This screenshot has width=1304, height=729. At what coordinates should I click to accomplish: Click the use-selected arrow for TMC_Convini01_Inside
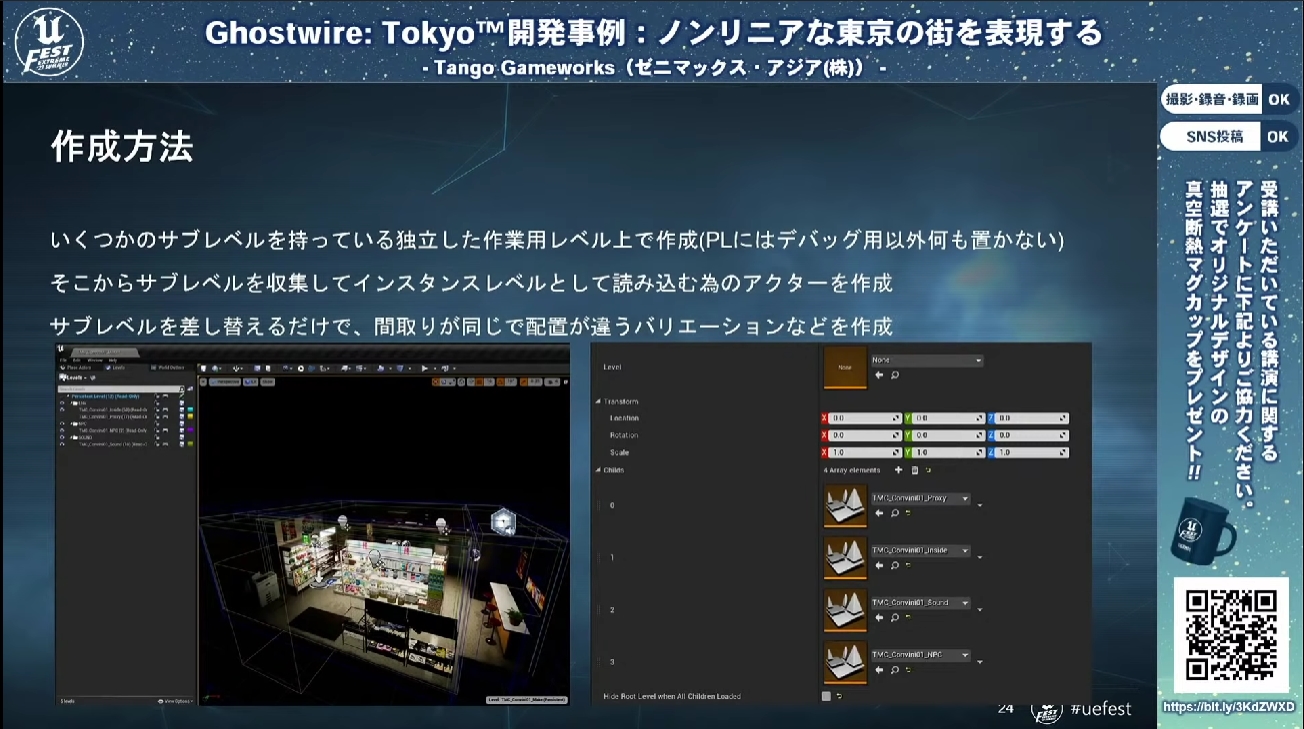[x=879, y=565]
